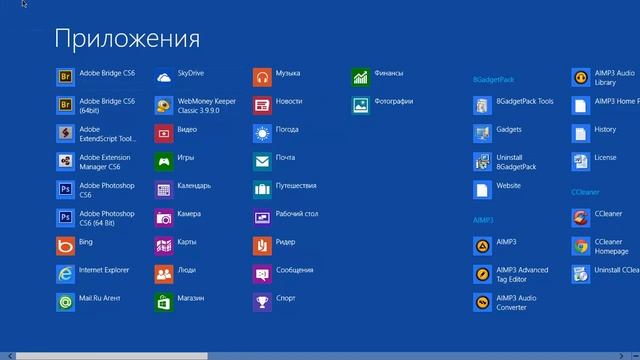640x360 pixels.
Task: Launch the AIMP3 player icon
Action: (482, 246)
